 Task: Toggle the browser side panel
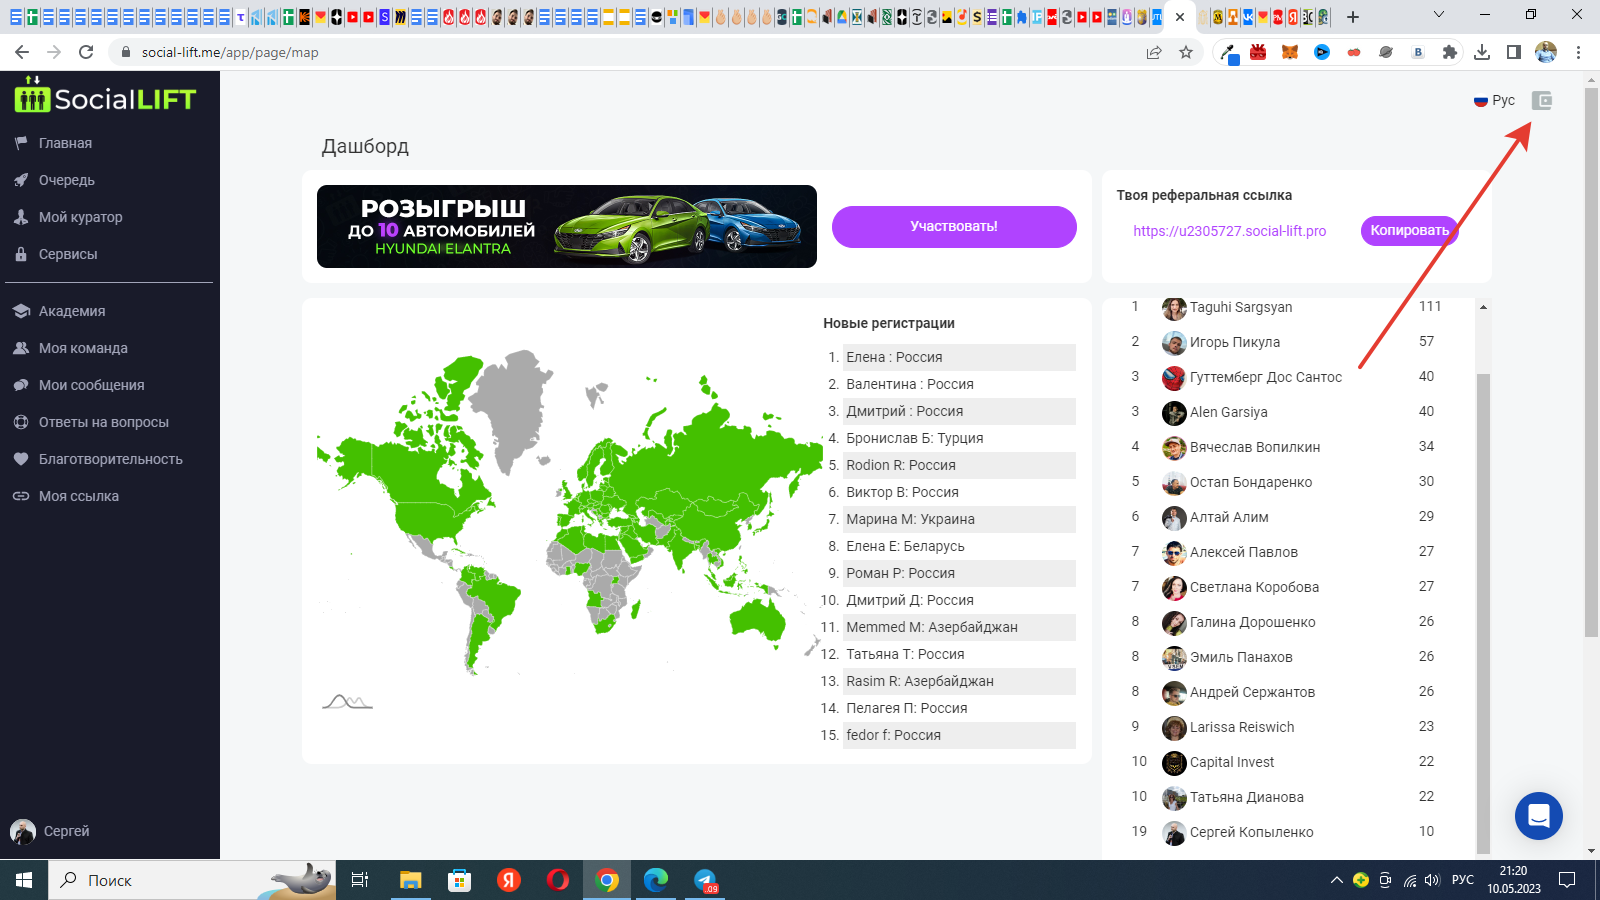point(1514,52)
